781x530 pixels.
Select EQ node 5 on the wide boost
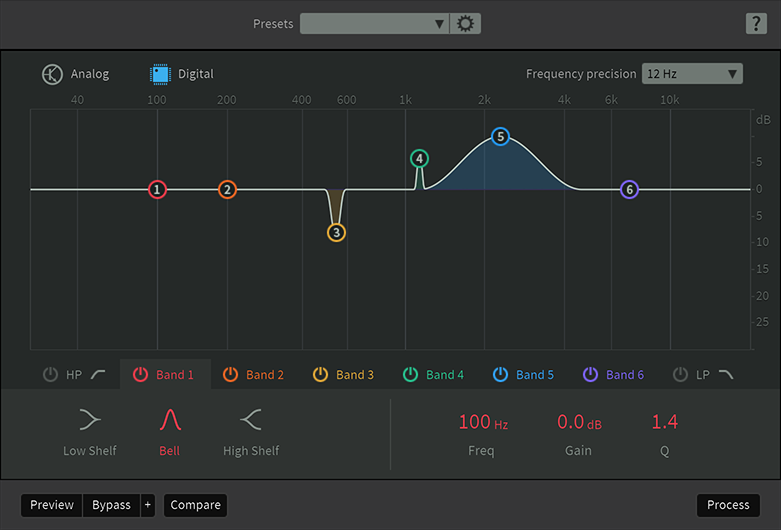[500, 136]
